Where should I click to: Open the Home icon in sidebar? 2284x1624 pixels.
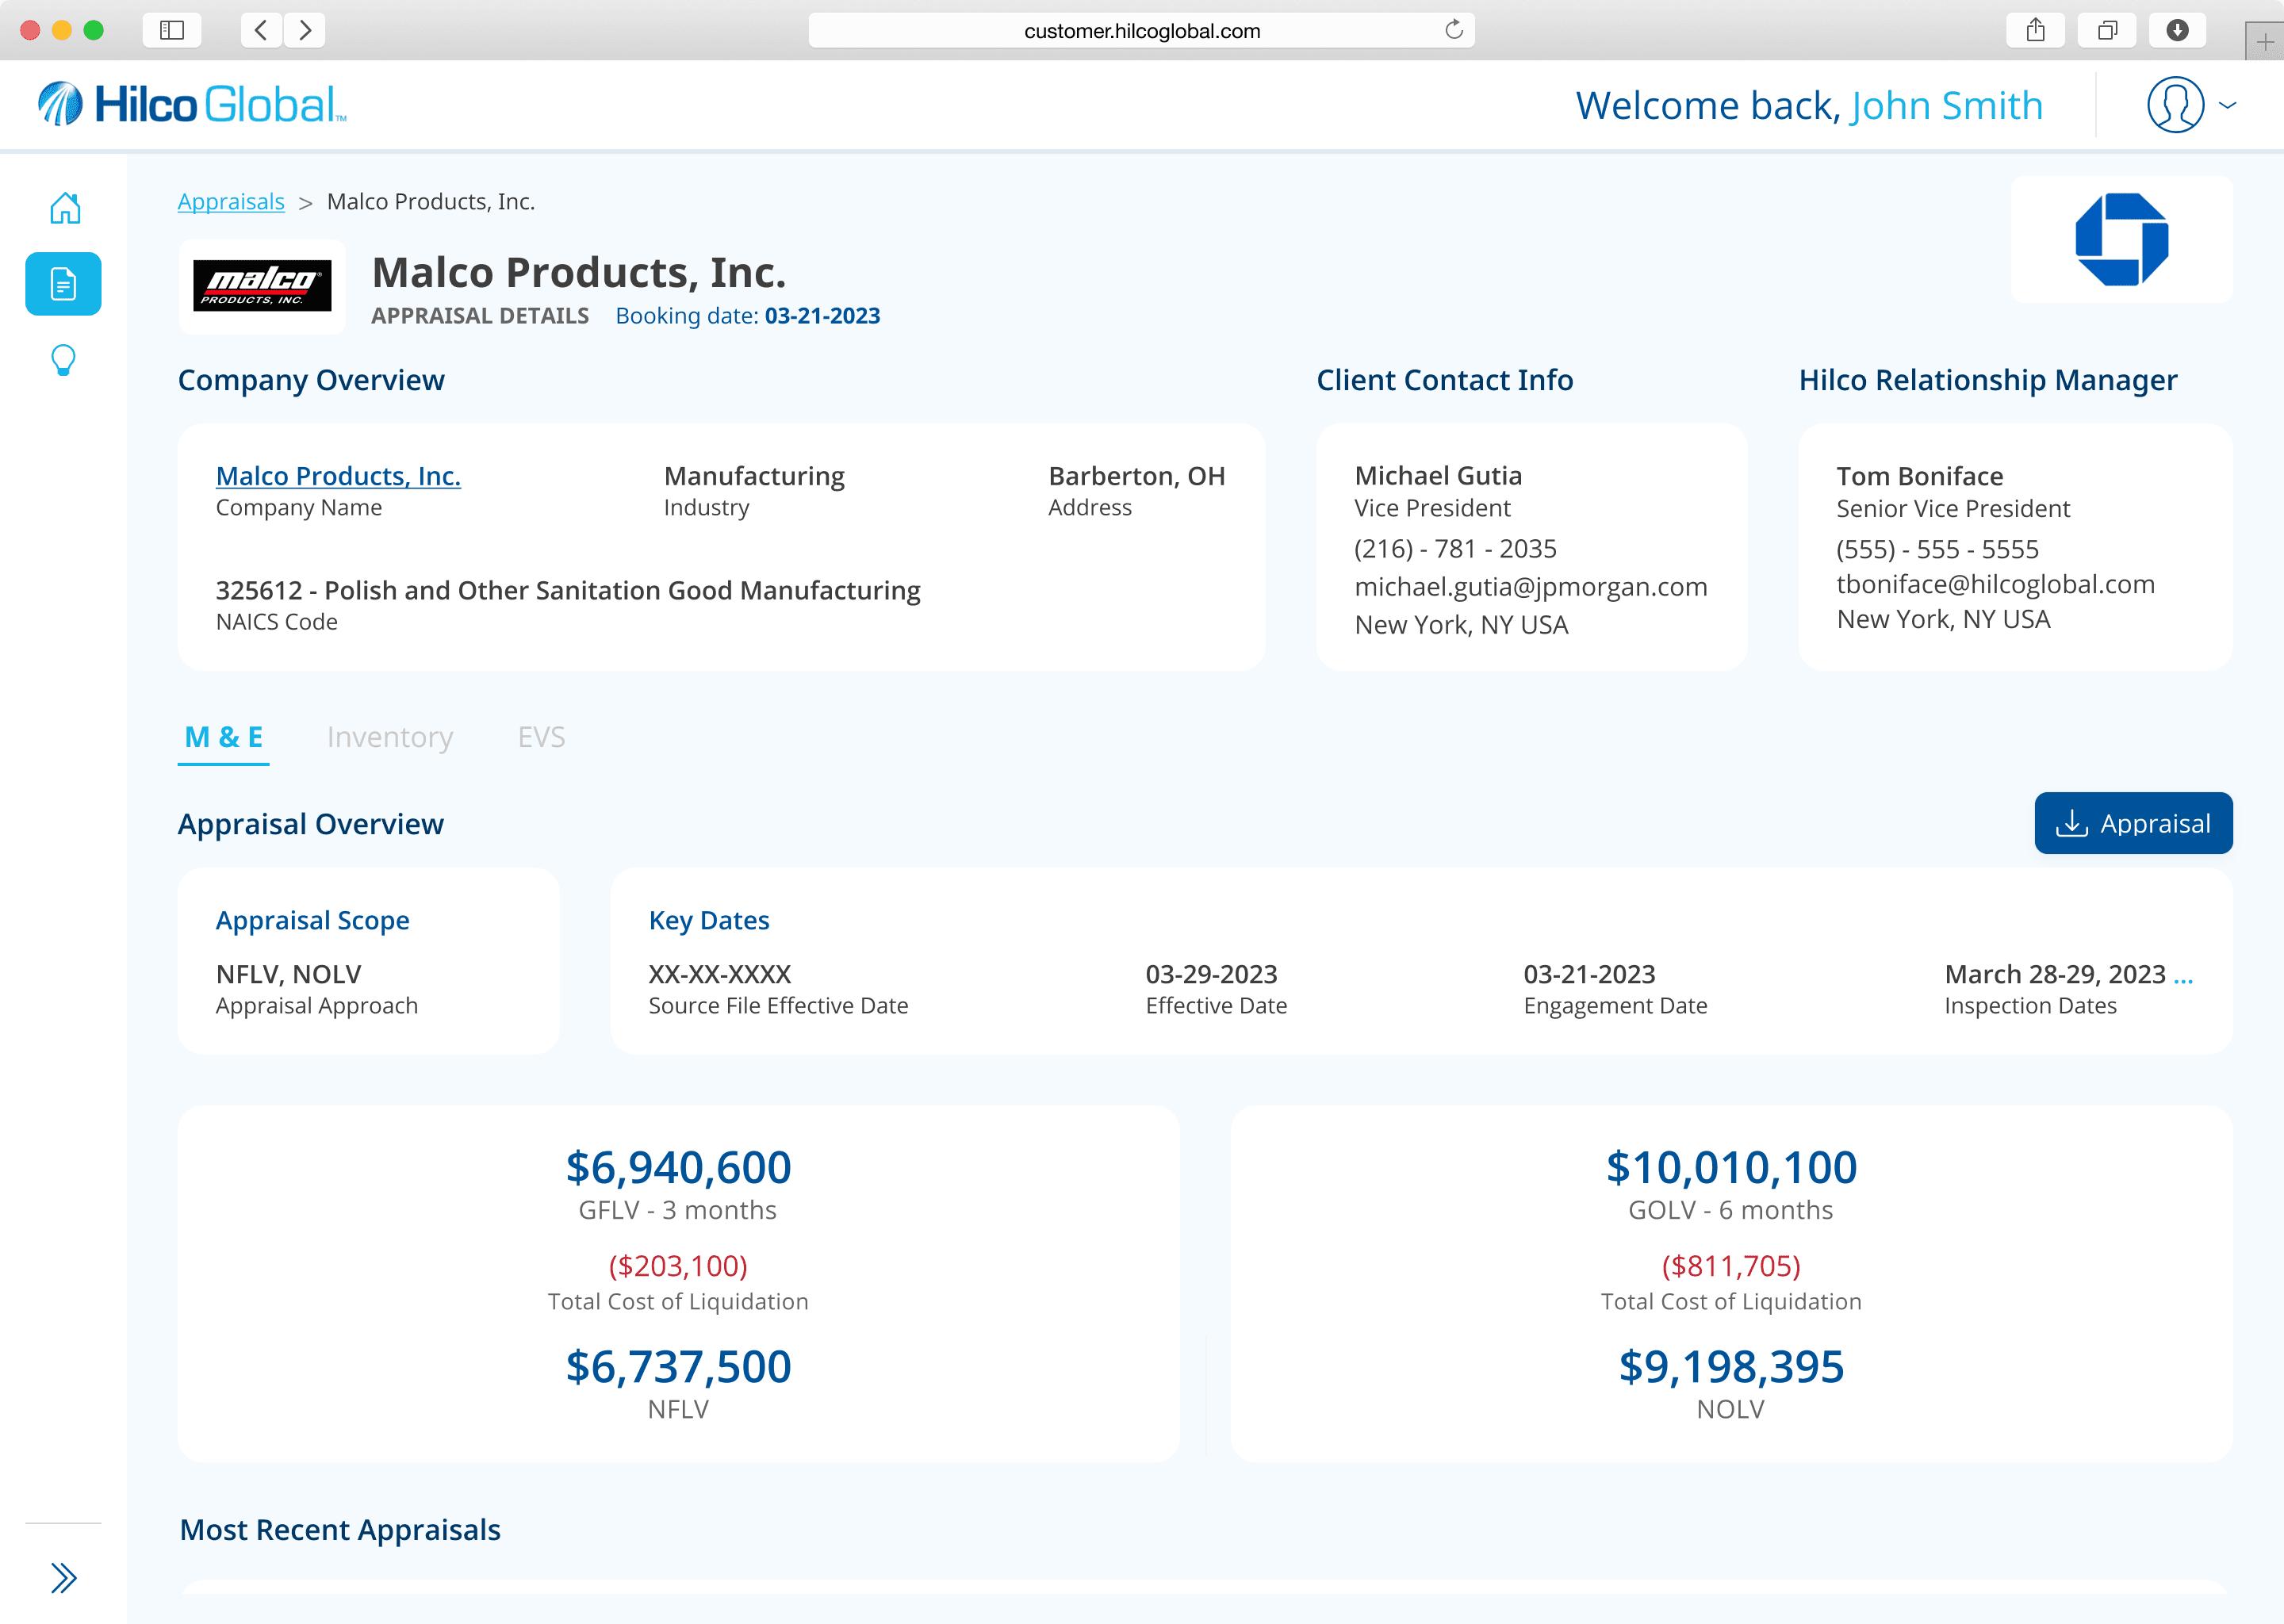coord(65,208)
